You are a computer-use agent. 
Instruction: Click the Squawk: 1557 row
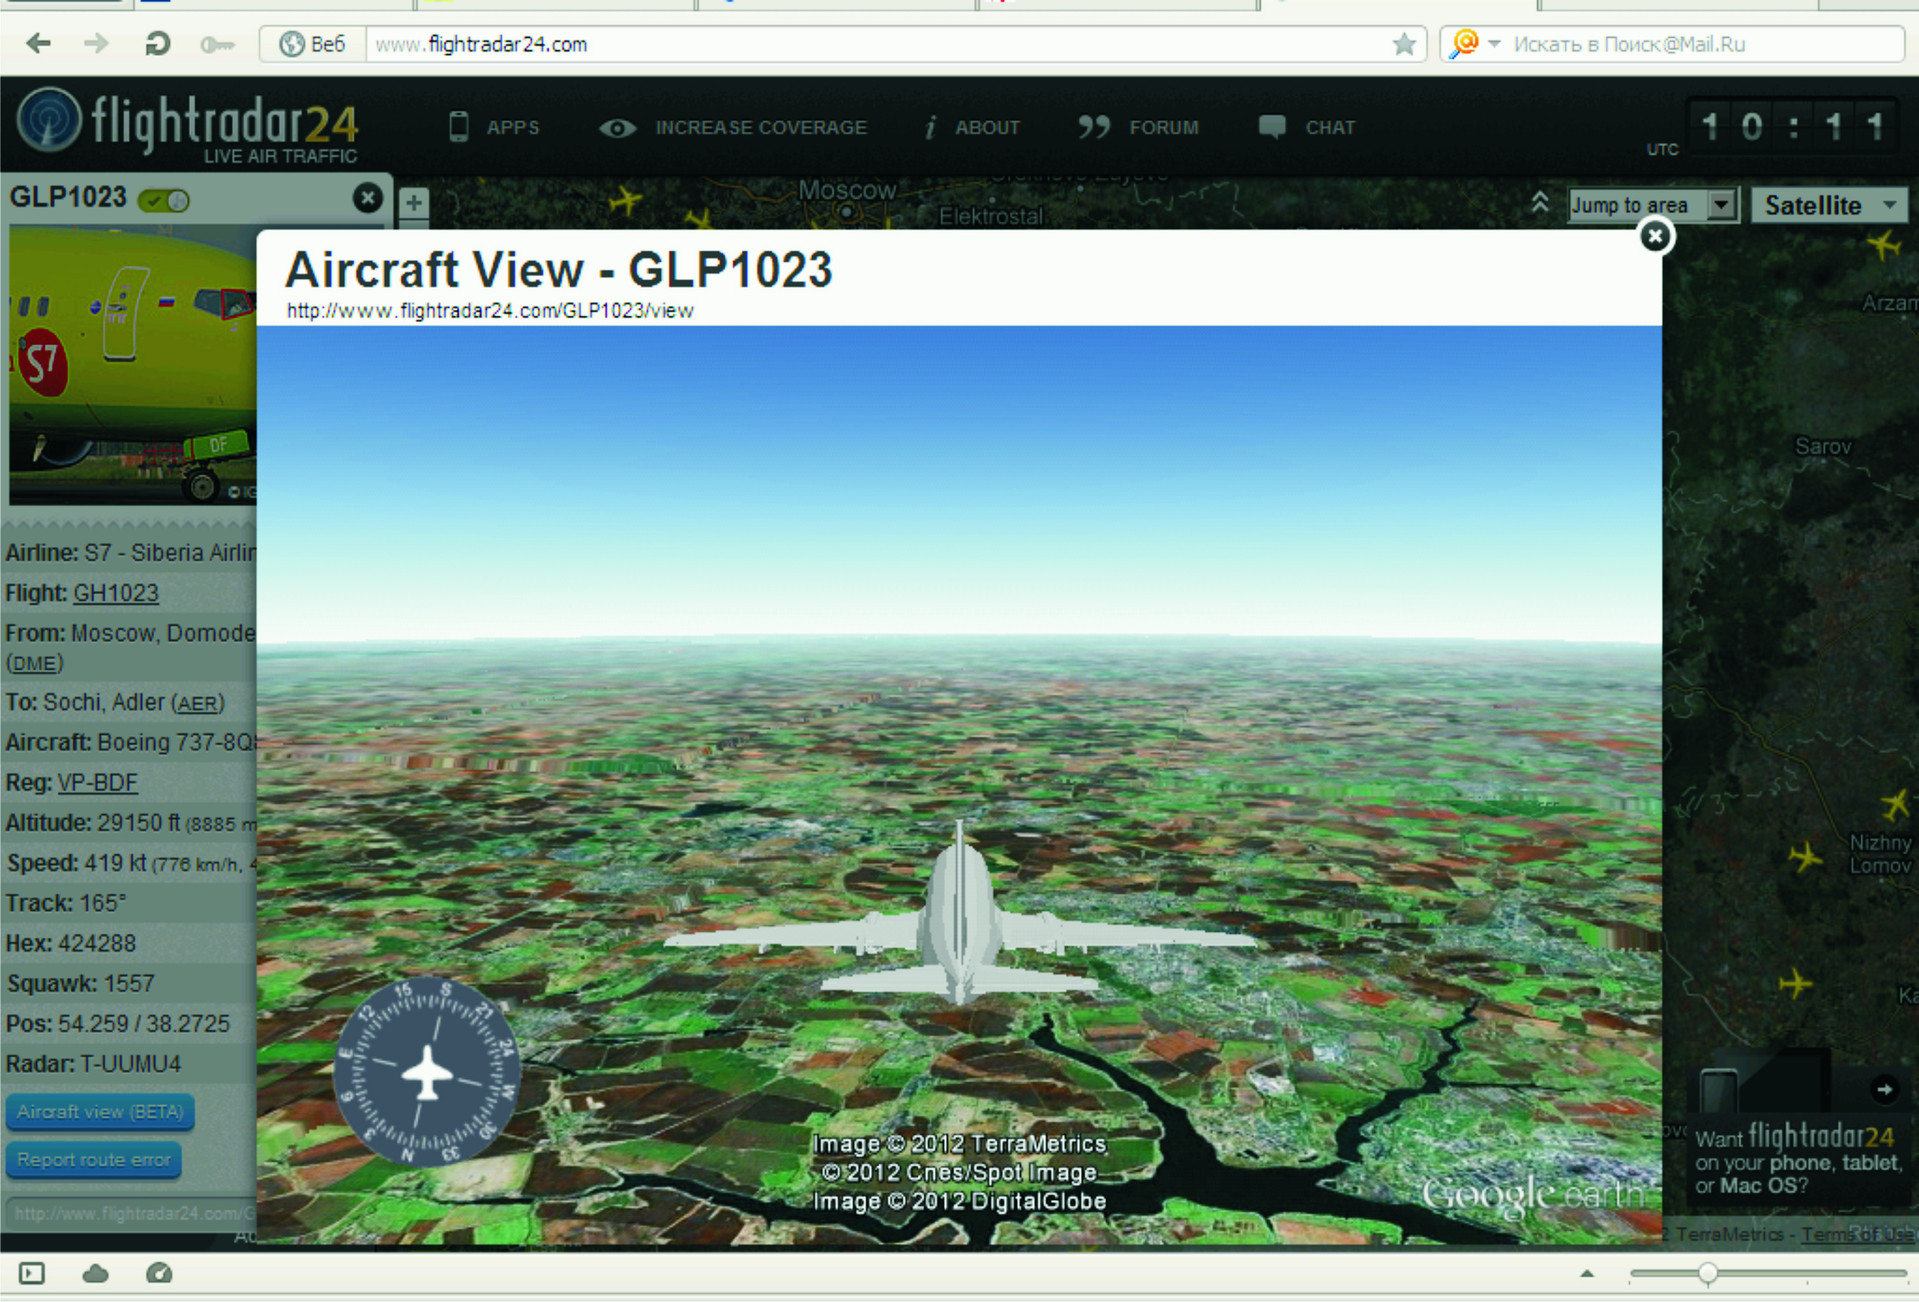(130, 983)
